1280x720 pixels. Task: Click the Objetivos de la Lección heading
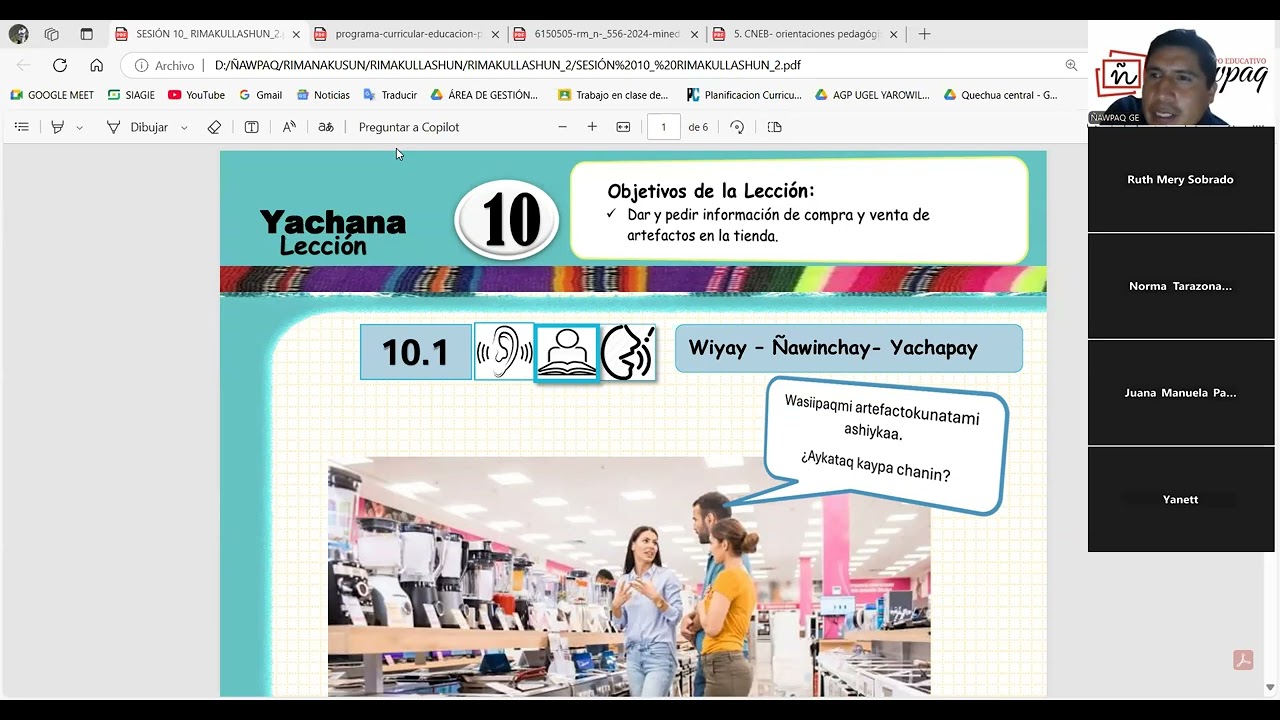pos(711,191)
